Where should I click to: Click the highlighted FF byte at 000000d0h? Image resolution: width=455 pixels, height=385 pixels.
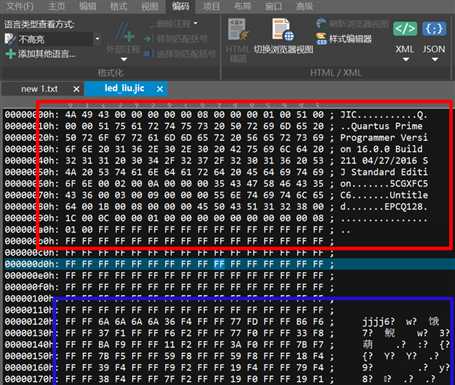219,264
